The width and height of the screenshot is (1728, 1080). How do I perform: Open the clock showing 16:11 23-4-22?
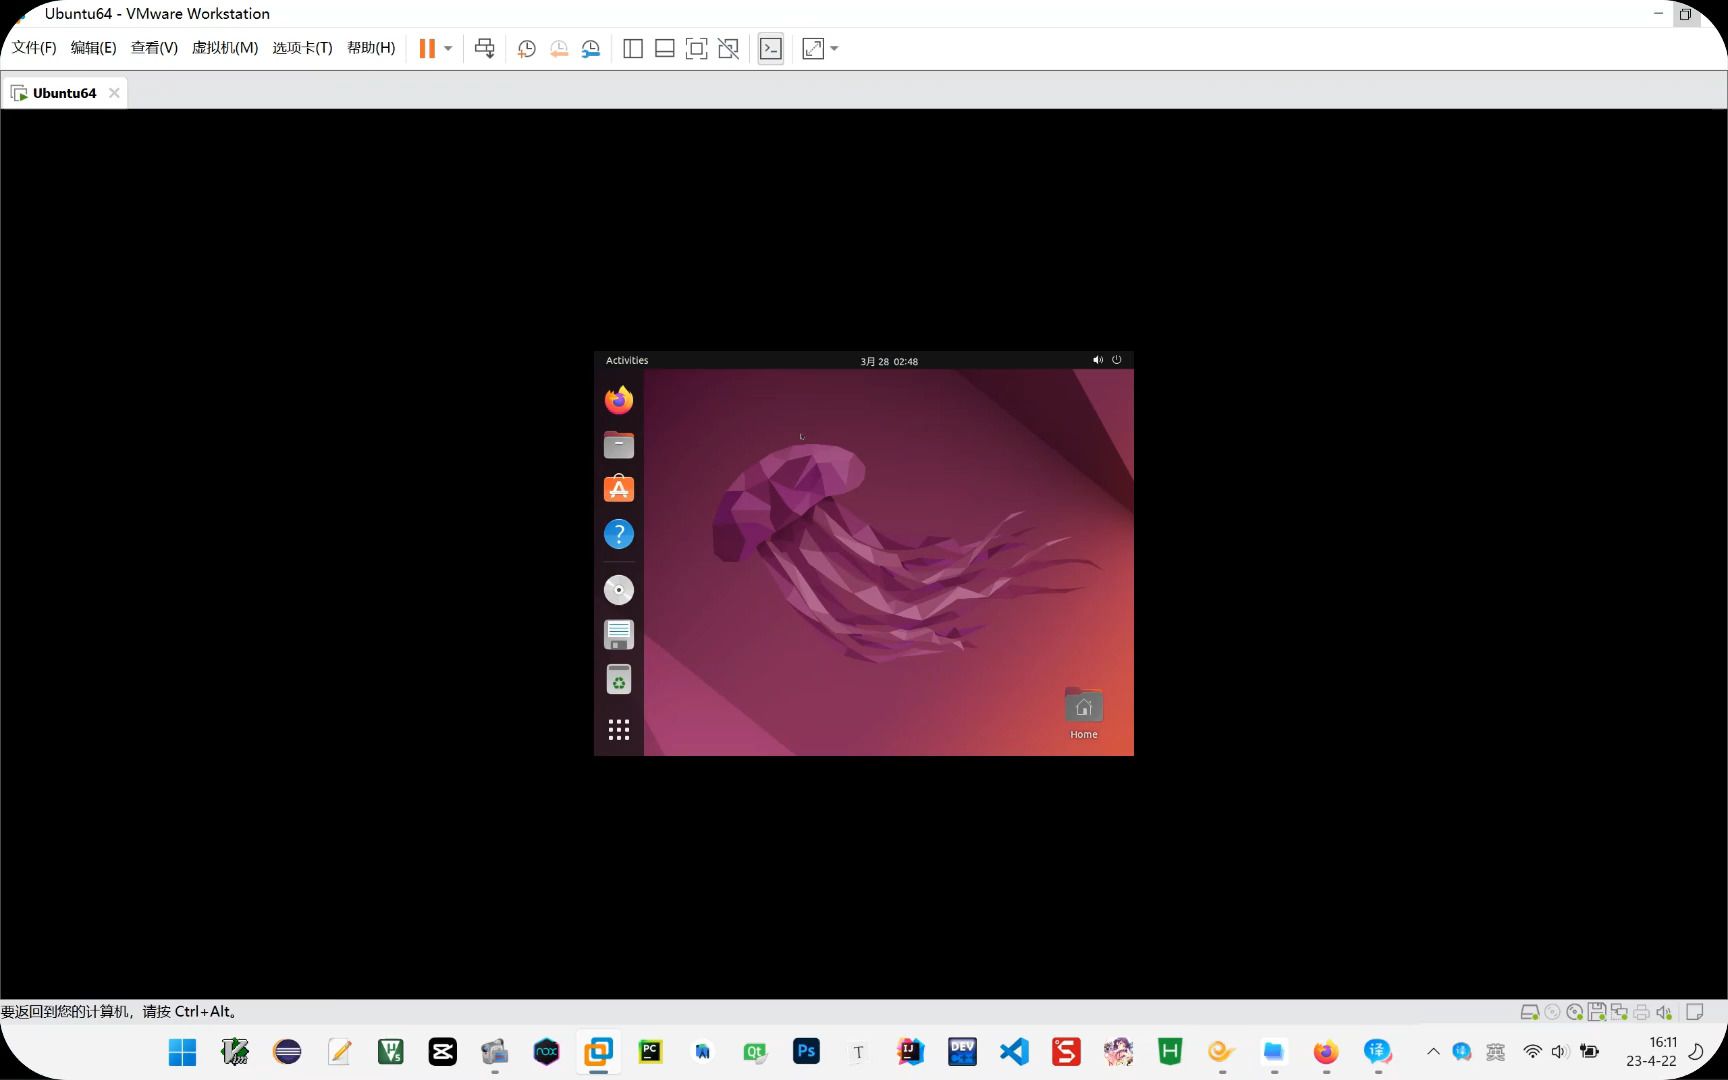(1651, 1052)
